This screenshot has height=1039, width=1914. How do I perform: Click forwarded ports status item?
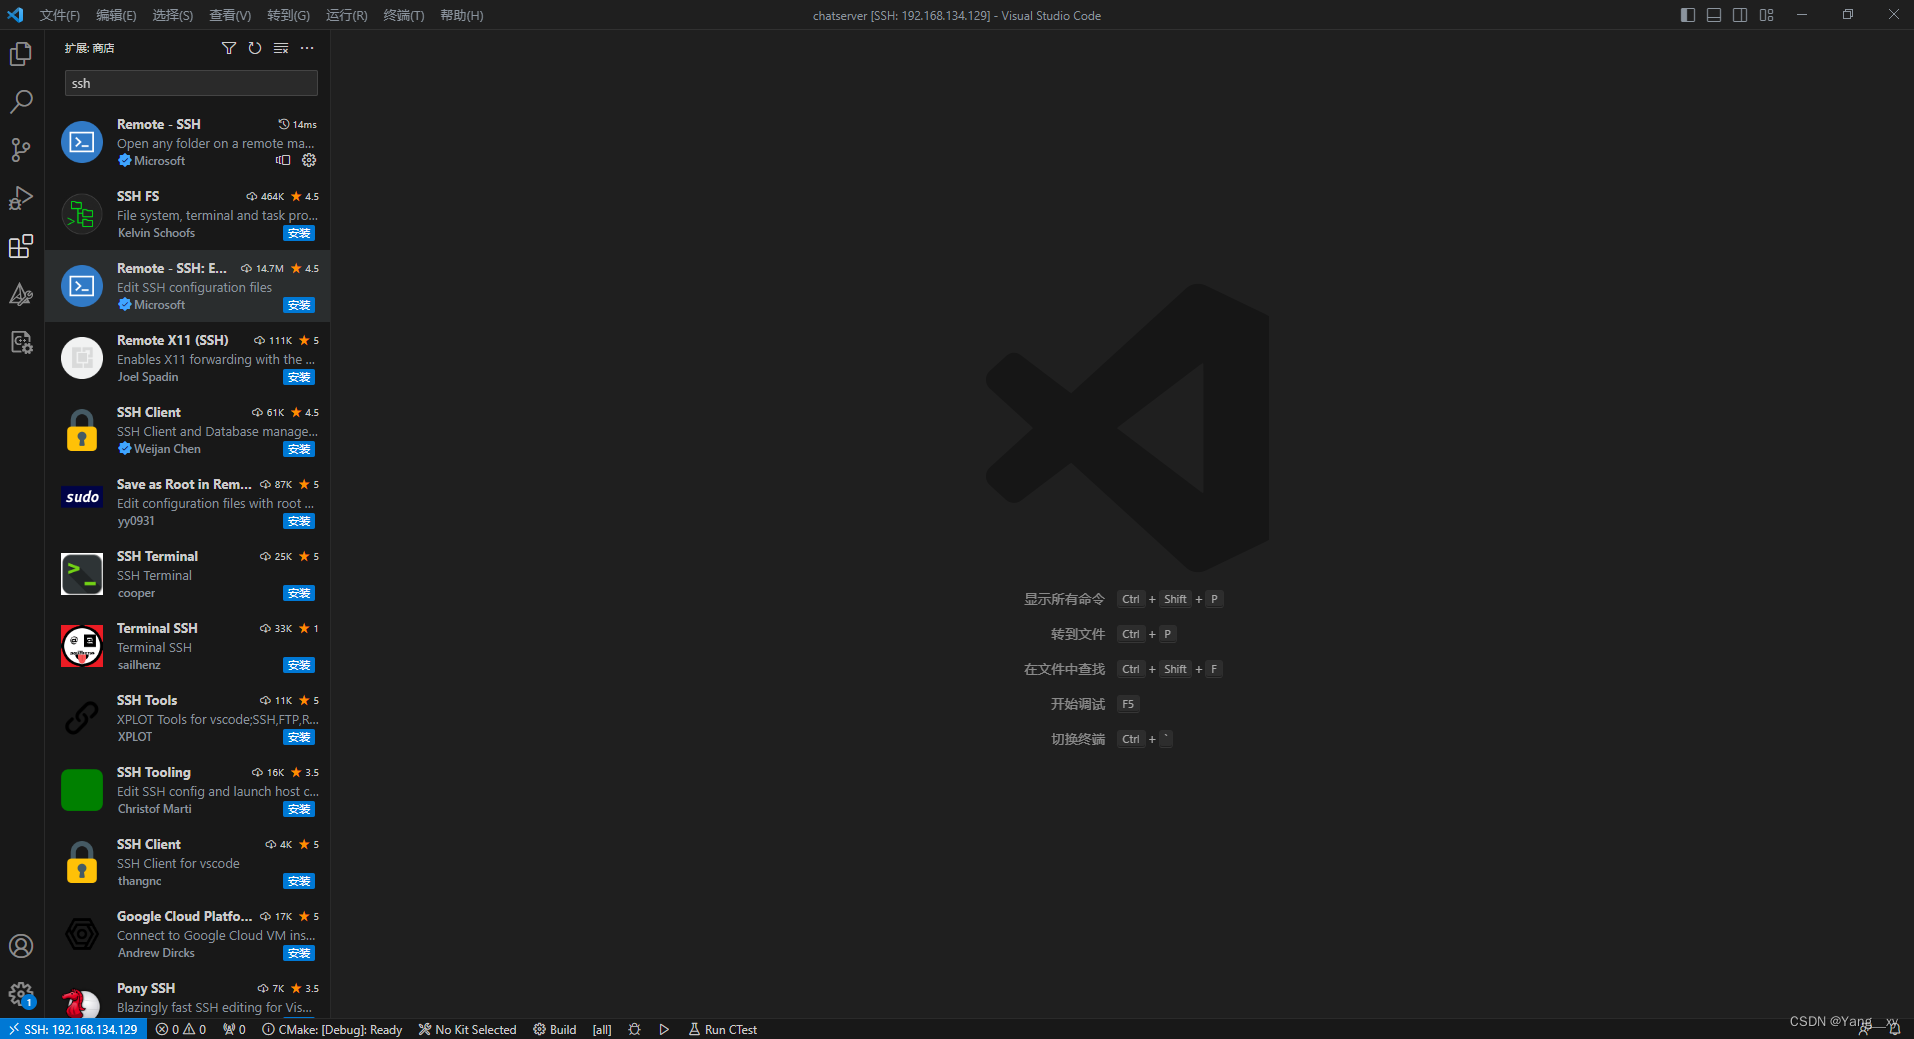[234, 1029]
